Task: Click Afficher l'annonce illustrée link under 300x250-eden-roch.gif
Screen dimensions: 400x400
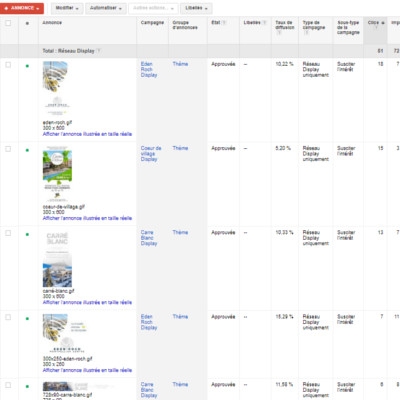Action: point(87,370)
